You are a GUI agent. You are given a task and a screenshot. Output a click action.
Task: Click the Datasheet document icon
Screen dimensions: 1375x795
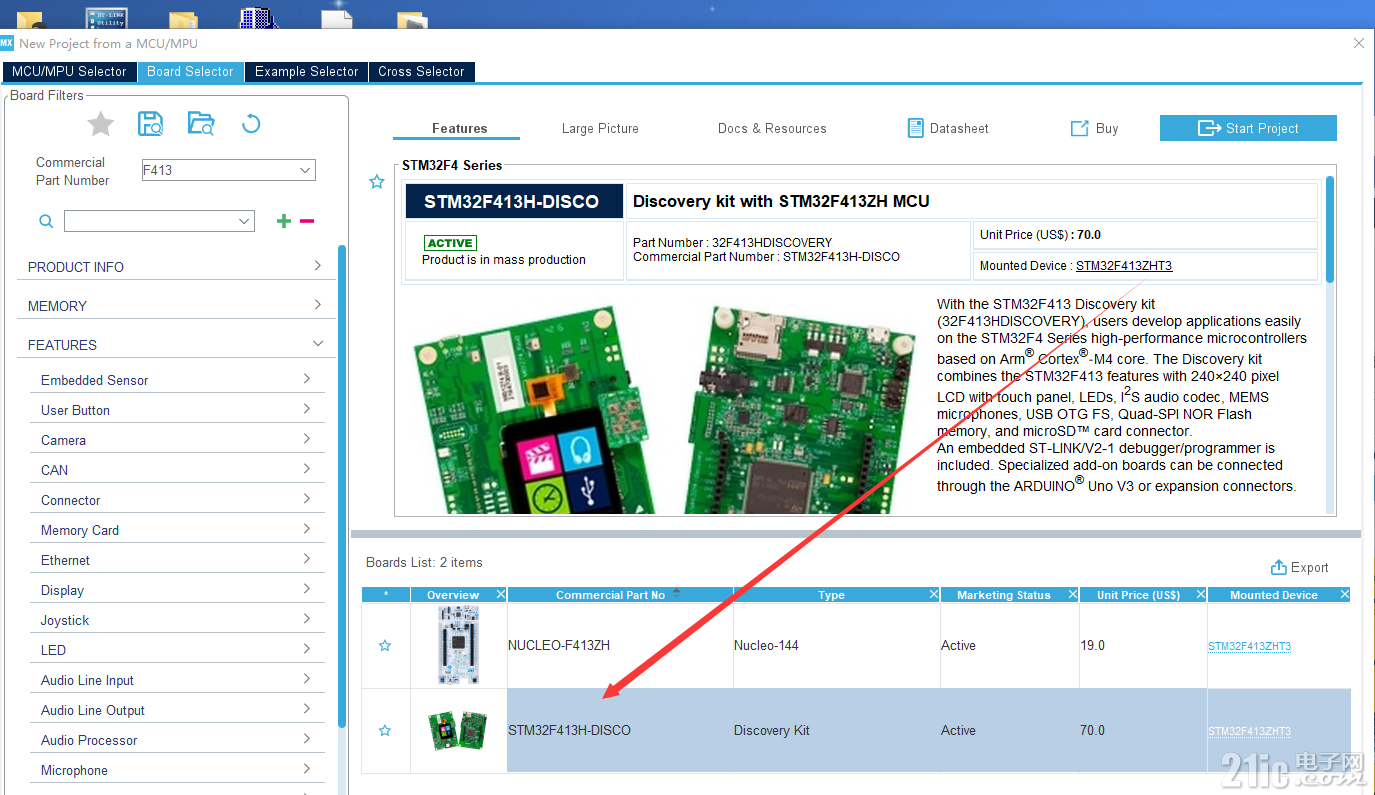[915, 128]
